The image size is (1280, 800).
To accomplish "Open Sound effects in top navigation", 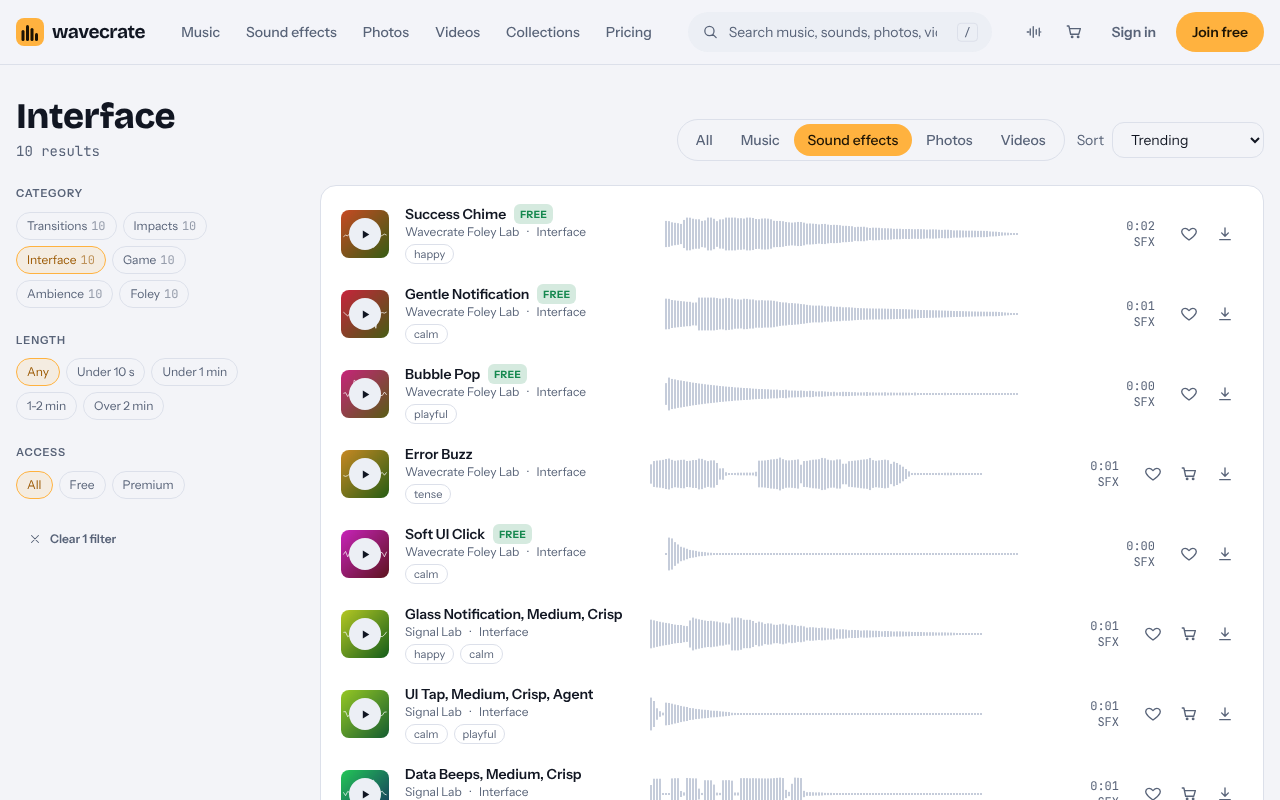I will click(x=291, y=32).
